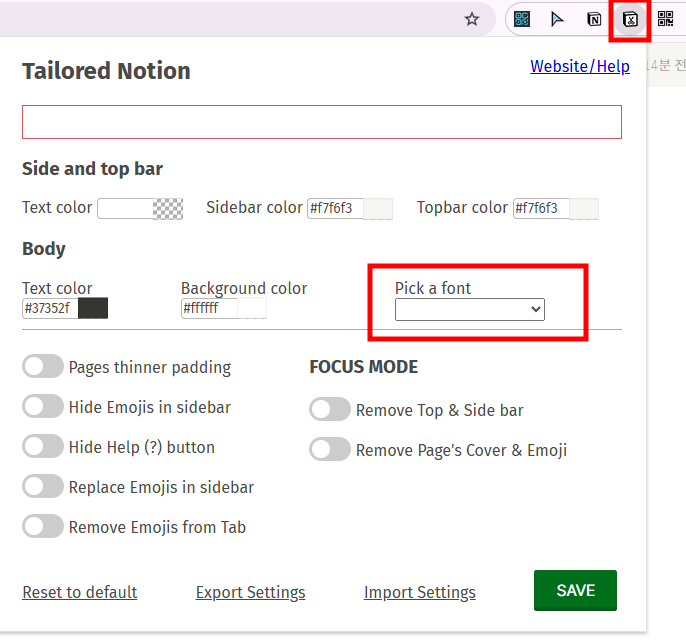686x644 pixels.
Task: Enable Replace Emojis in sidebar
Action: tap(43, 486)
